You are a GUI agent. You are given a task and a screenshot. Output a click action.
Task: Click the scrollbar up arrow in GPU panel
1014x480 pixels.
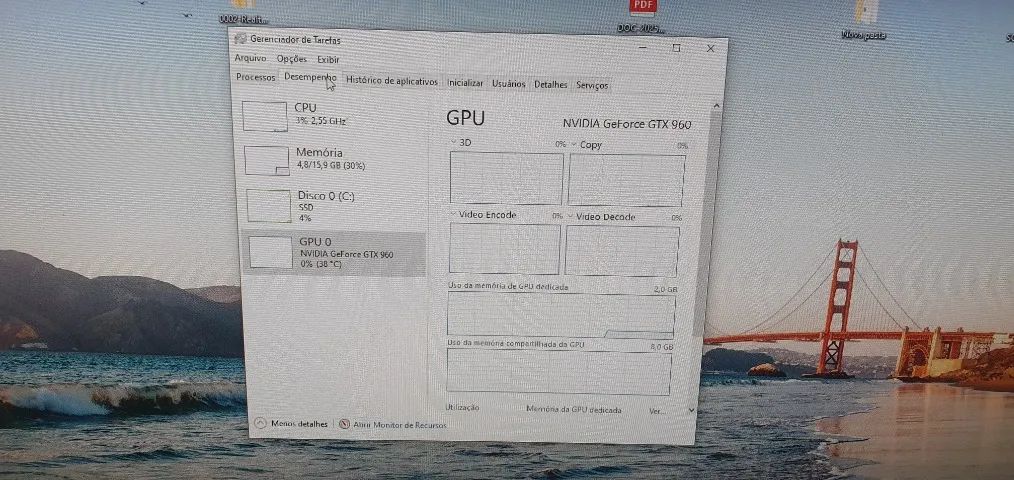(716, 105)
